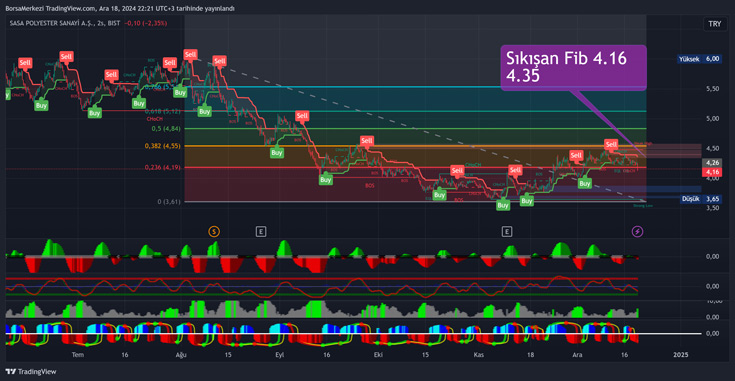735x381 pixels.
Task: Click the 5,50 price axis value
Action: (712, 89)
